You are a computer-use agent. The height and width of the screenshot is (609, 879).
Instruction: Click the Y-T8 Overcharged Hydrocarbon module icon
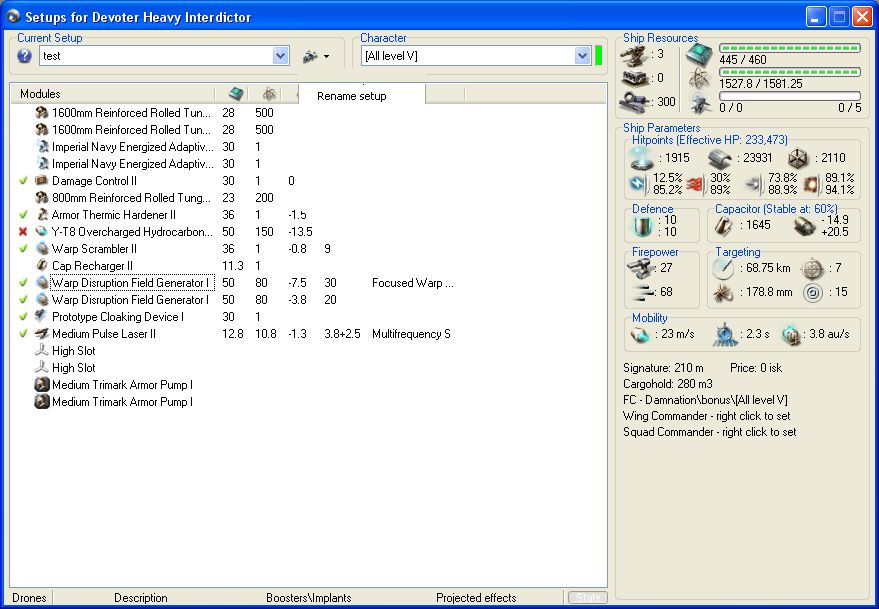(x=41, y=232)
